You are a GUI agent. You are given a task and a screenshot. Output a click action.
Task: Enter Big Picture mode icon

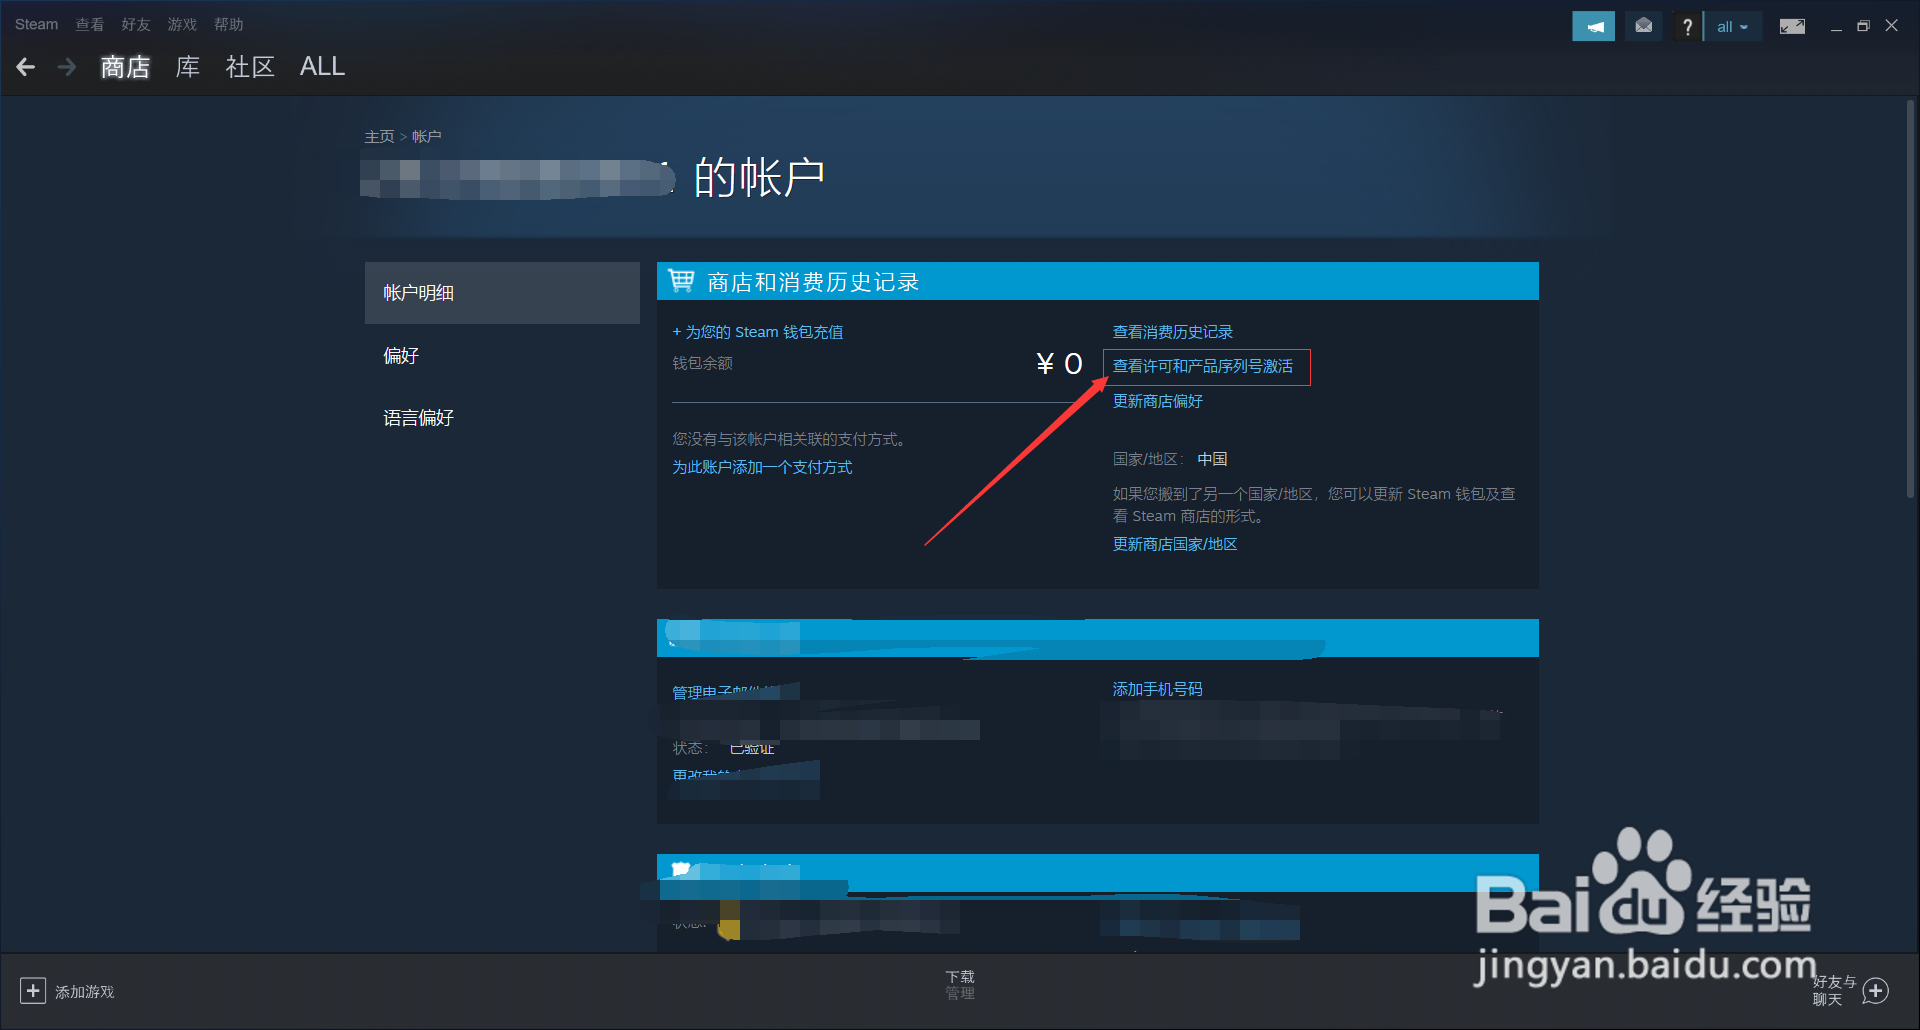tap(1791, 25)
